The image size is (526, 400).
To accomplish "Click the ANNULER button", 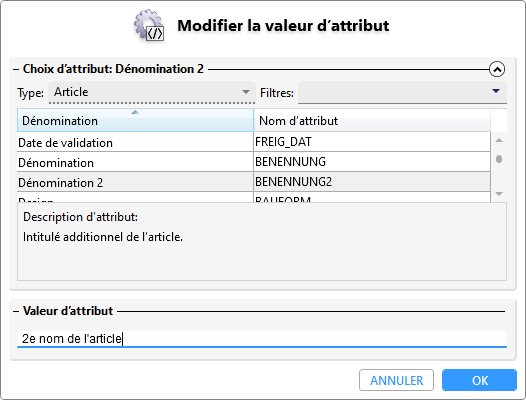I will pos(396,380).
